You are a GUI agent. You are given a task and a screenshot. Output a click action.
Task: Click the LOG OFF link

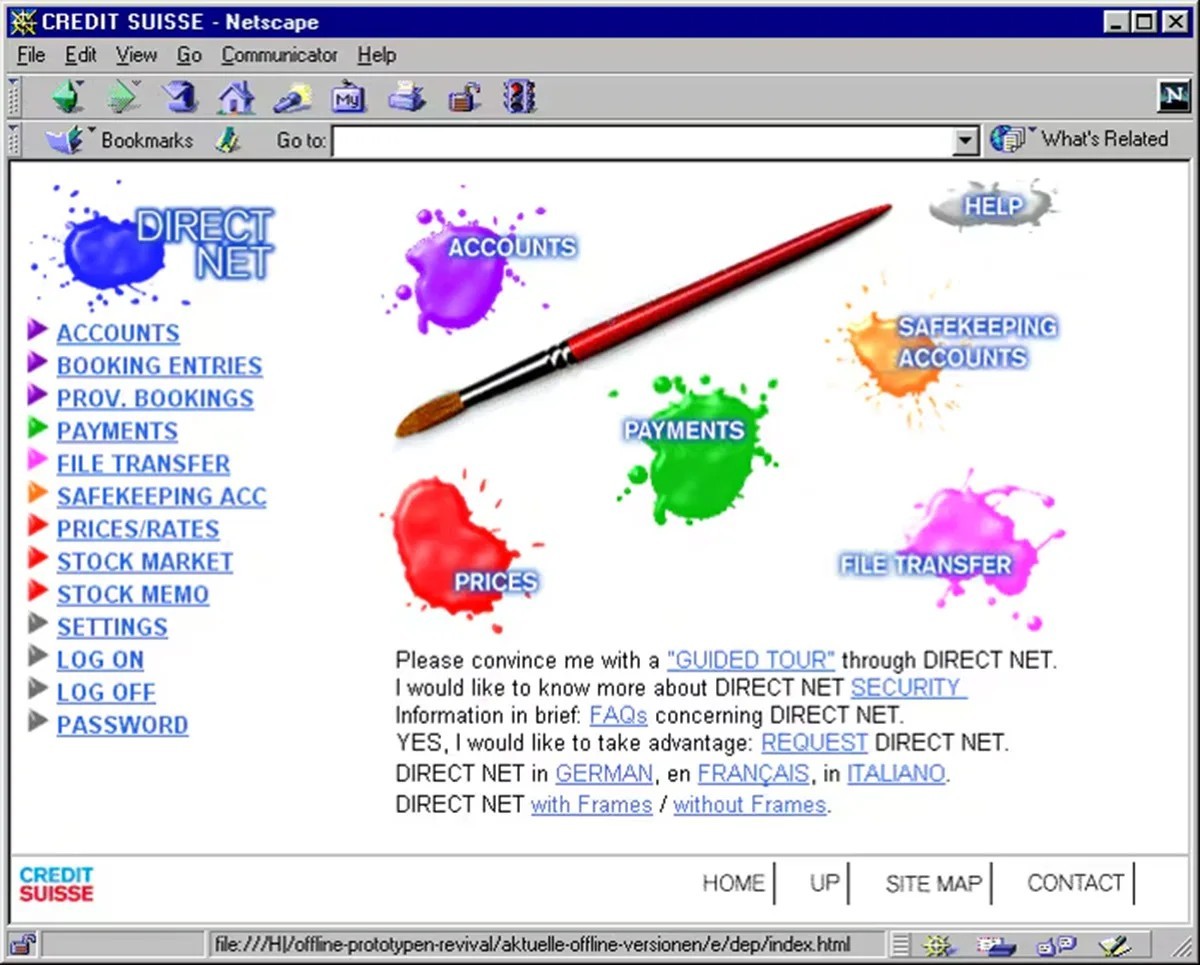106,693
